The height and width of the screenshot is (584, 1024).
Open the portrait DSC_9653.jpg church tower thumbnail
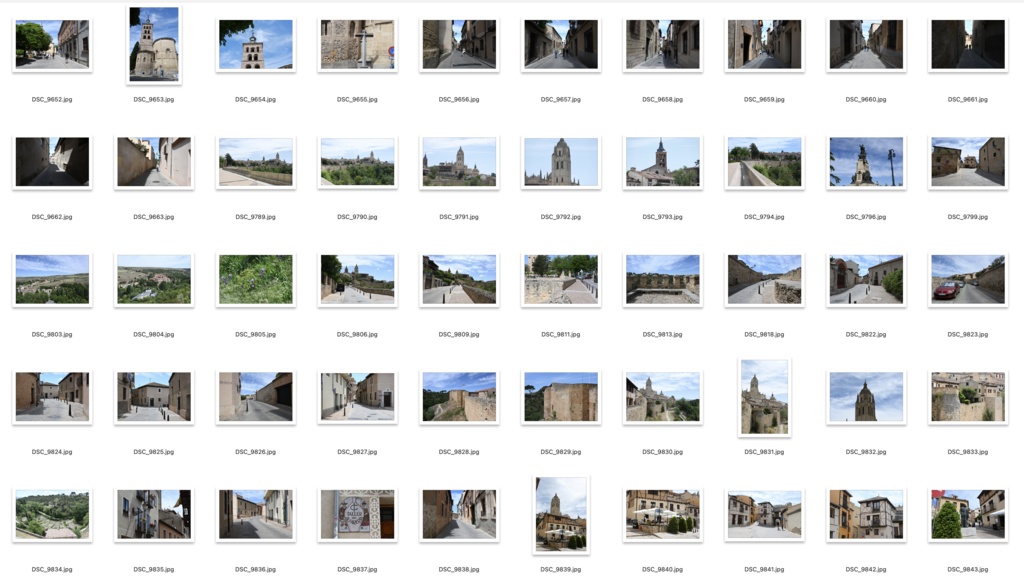point(153,44)
